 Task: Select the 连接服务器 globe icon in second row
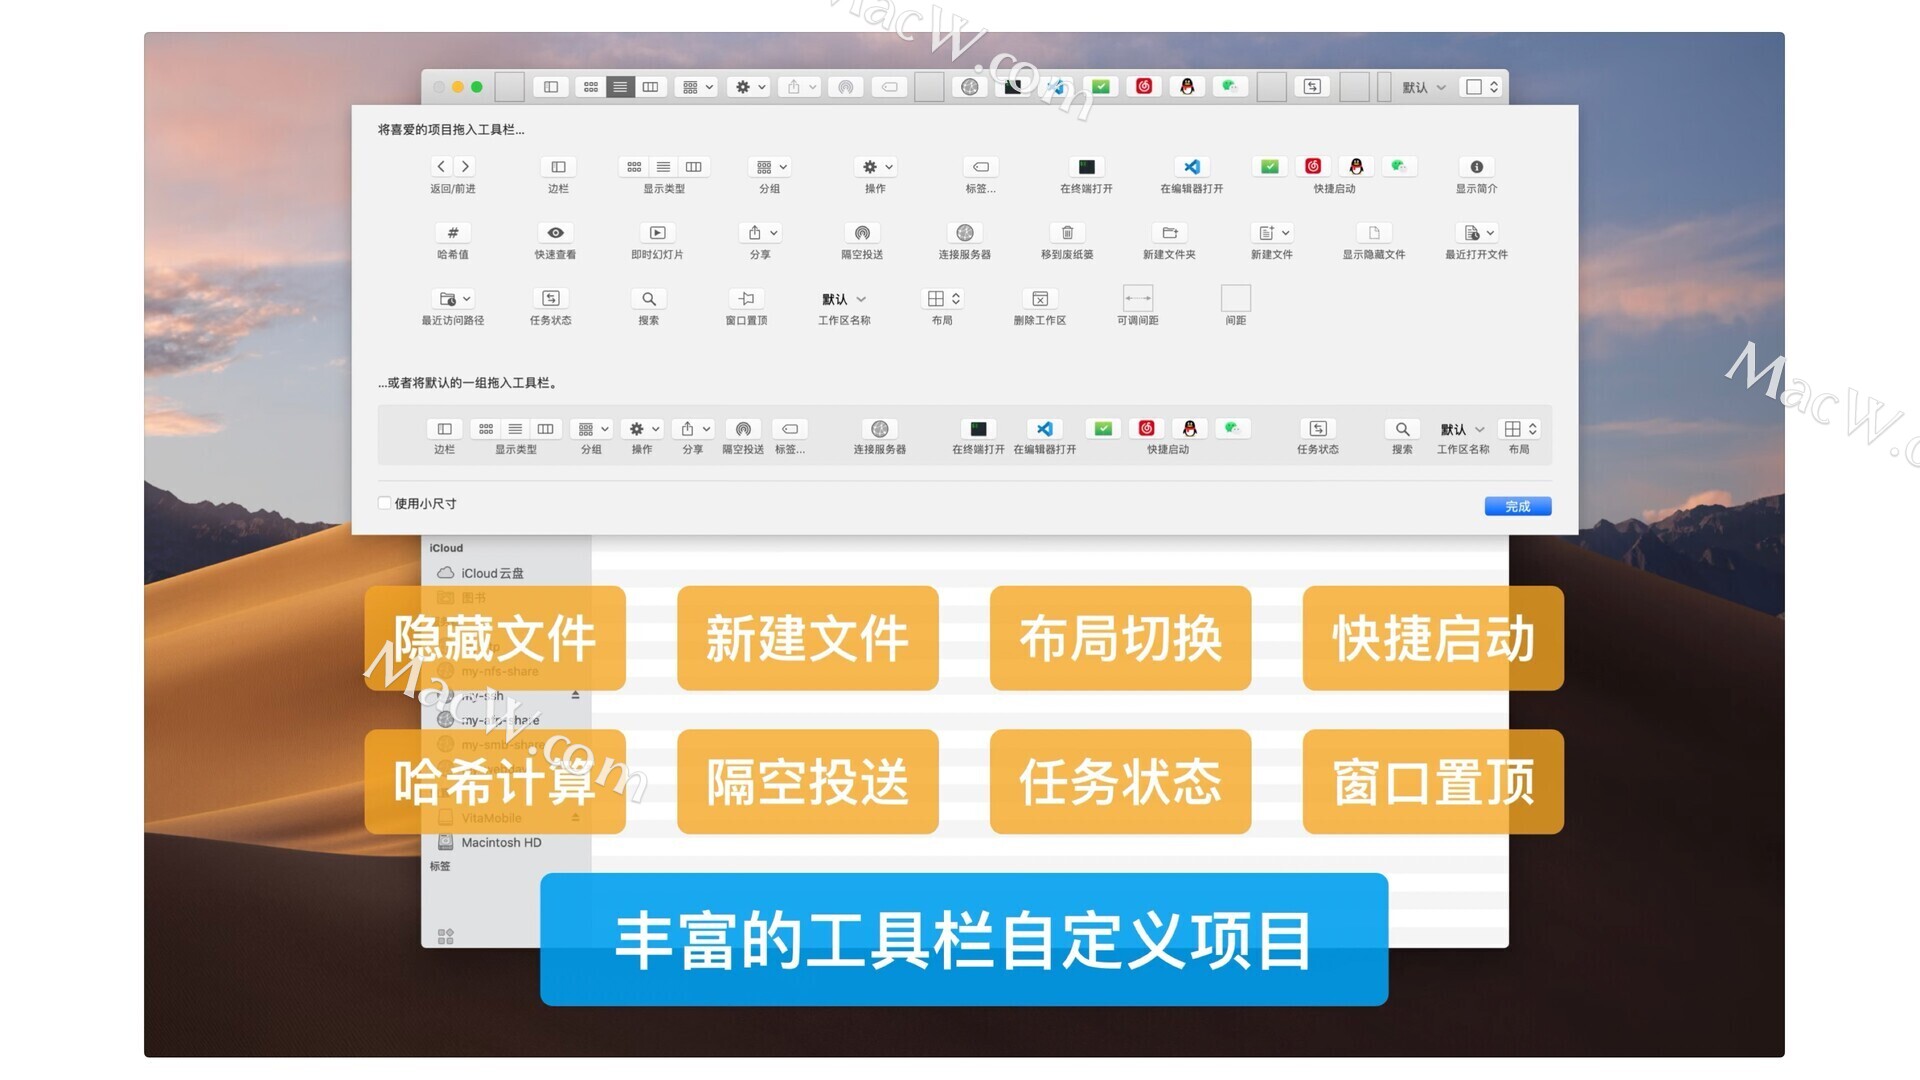point(965,232)
